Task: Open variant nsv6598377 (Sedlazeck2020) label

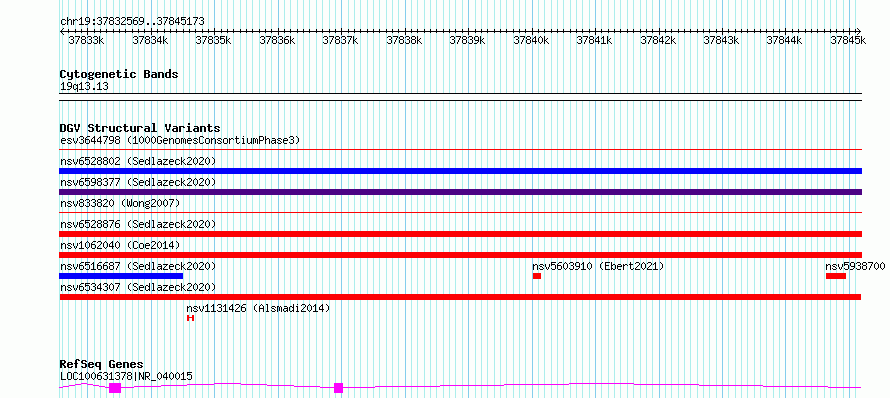Action: (138, 182)
